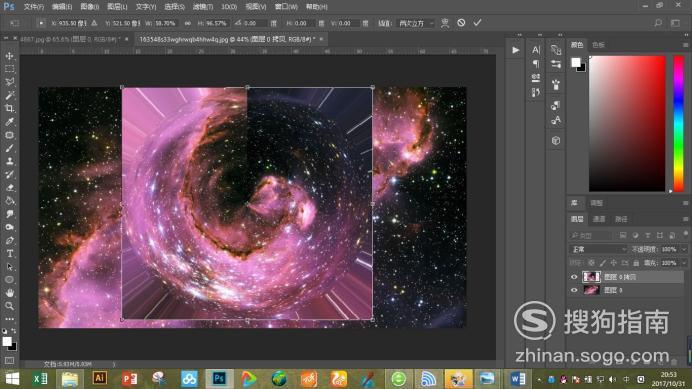The image size is (692, 389).
Task: Select the Crop tool
Action: point(9,109)
